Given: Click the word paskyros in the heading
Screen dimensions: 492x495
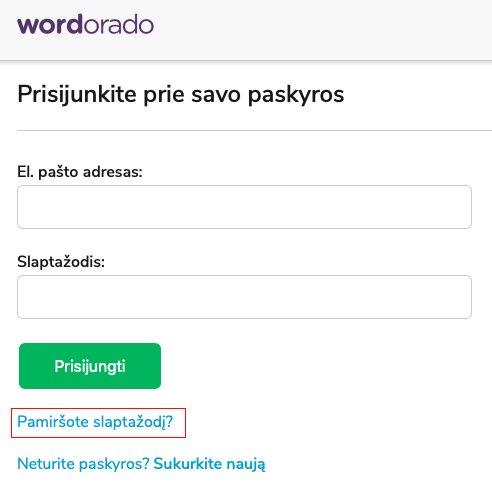Looking at the screenshot, I should coord(296,95).
